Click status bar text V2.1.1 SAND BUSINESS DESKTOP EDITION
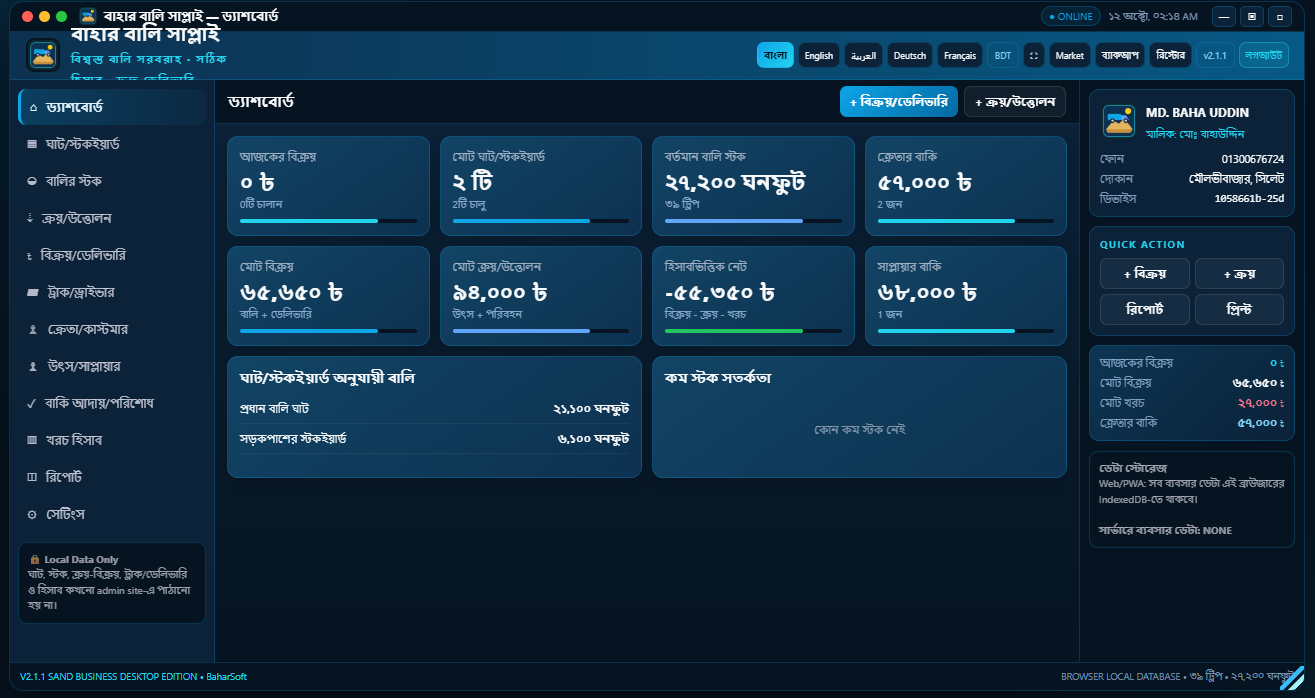 coord(108,677)
